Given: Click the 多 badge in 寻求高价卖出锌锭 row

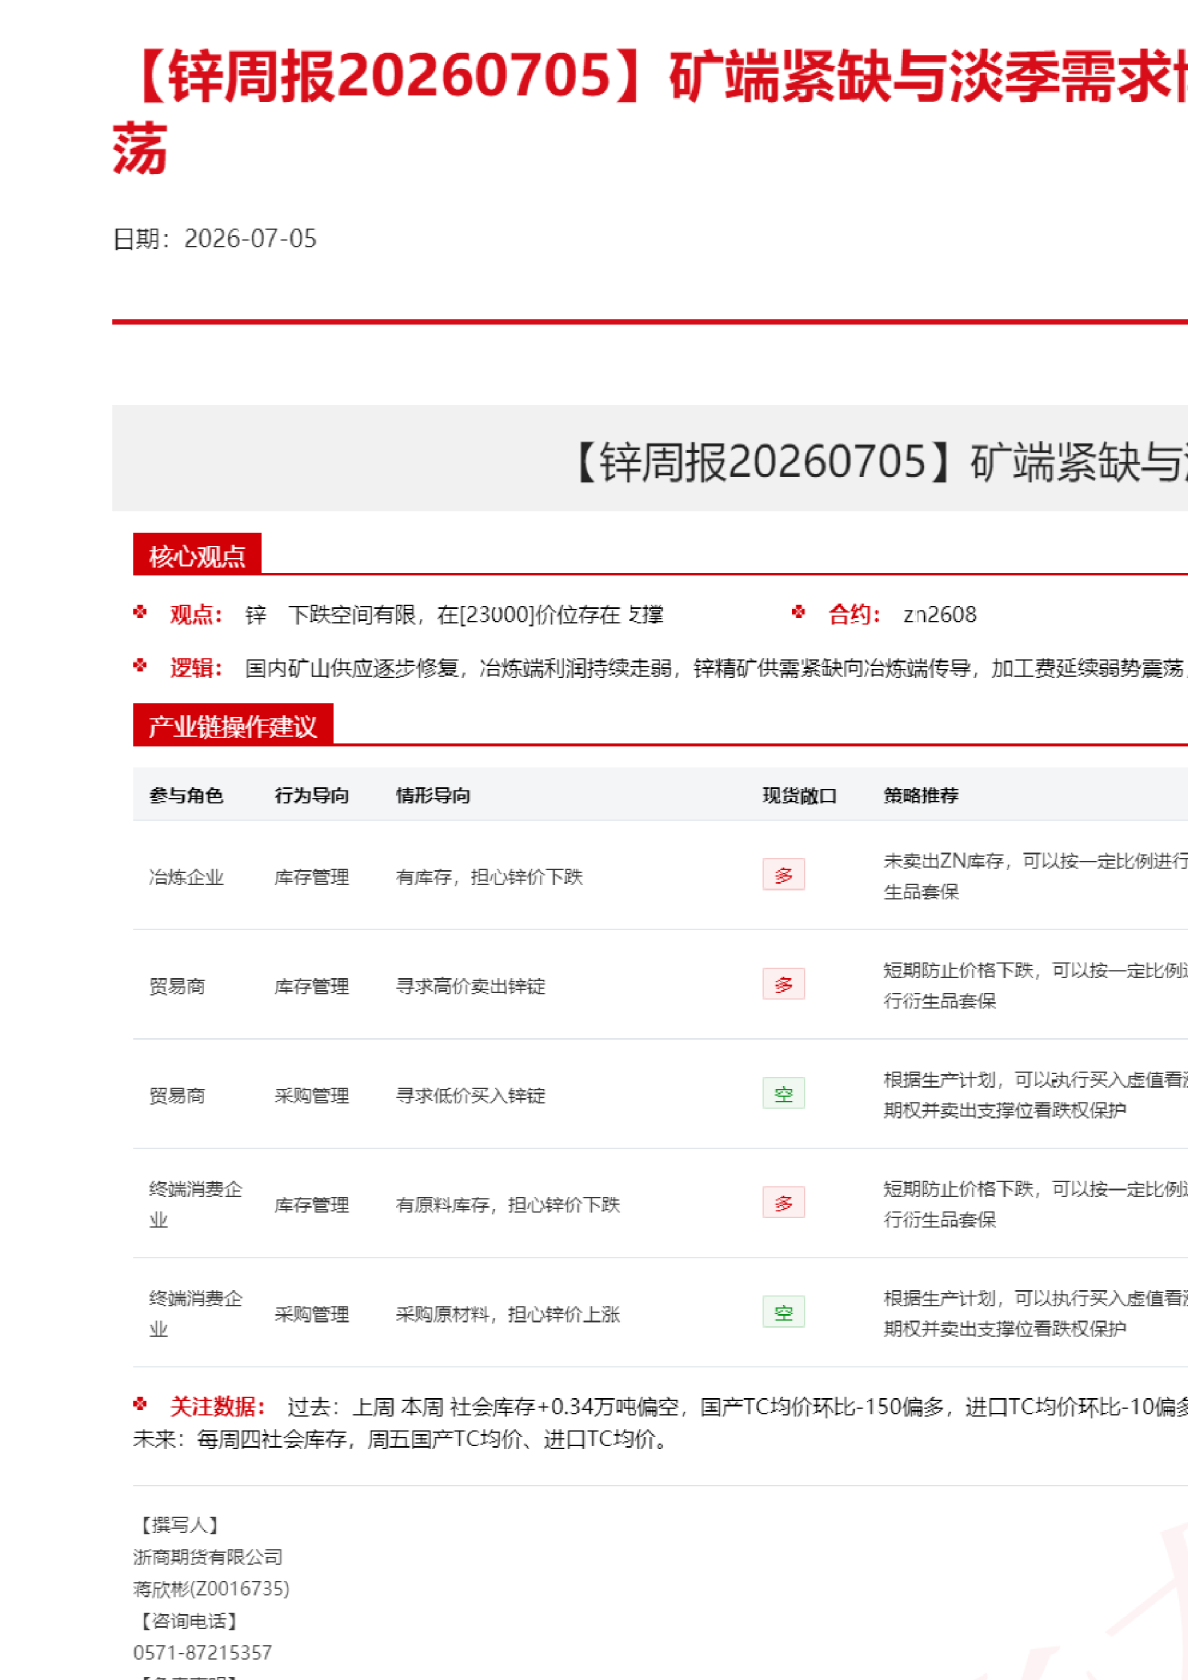Looking at the screenshot, I should (x=783, y=984).
